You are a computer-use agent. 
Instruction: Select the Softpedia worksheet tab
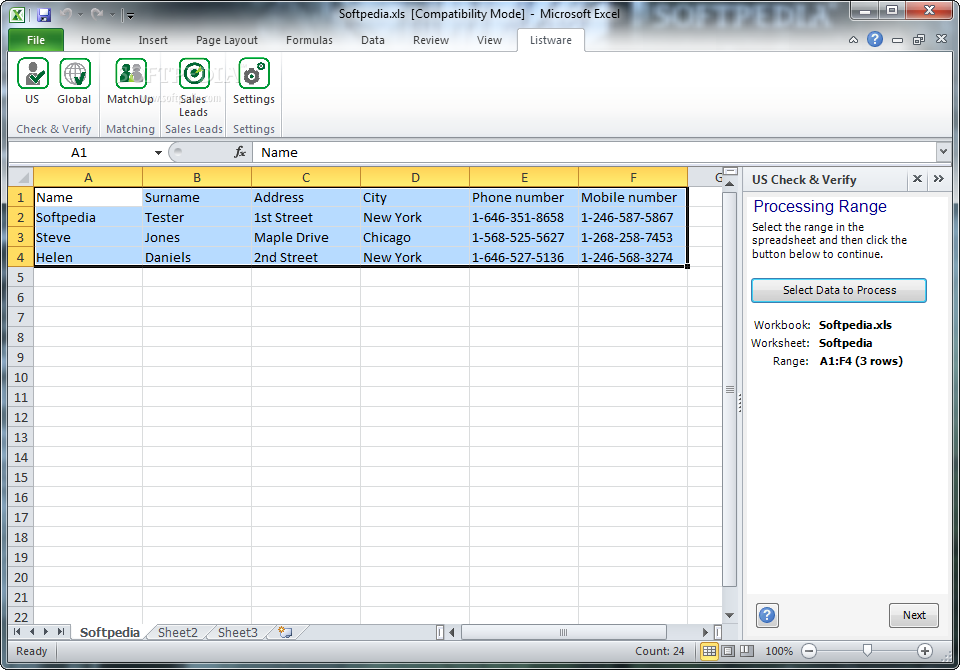tap(110, 632)
